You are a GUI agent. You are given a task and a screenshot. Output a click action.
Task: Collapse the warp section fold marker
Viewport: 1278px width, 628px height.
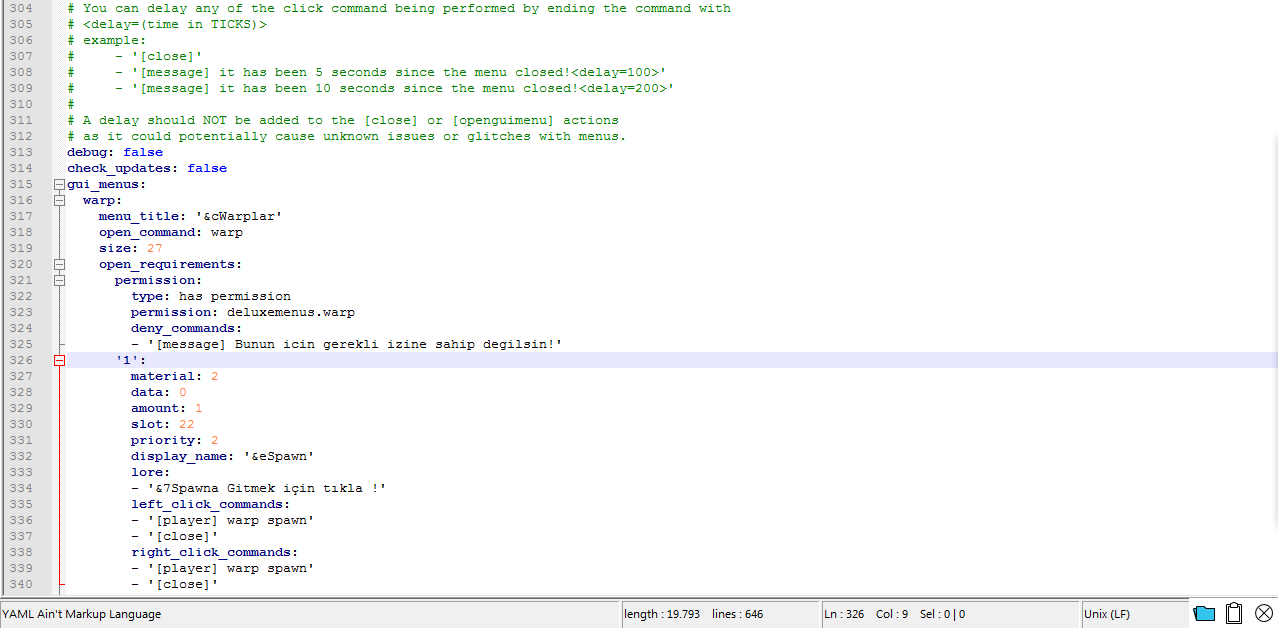(x=59, y=200)
